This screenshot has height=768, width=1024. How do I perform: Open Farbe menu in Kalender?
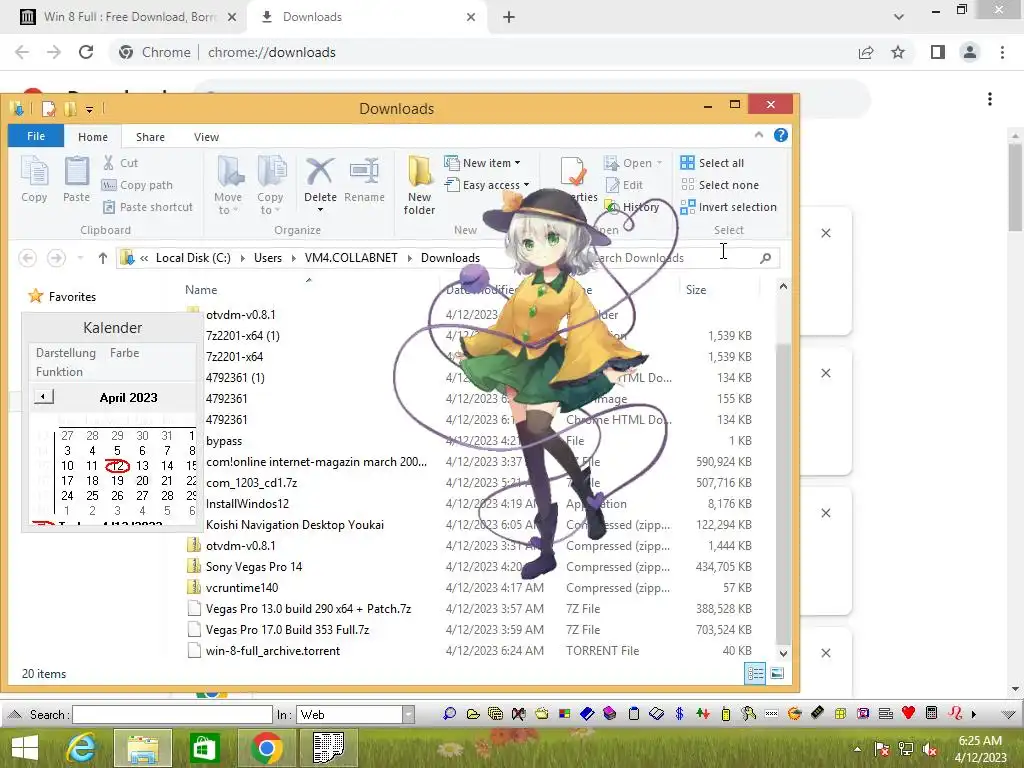click(x=124, y=353)
